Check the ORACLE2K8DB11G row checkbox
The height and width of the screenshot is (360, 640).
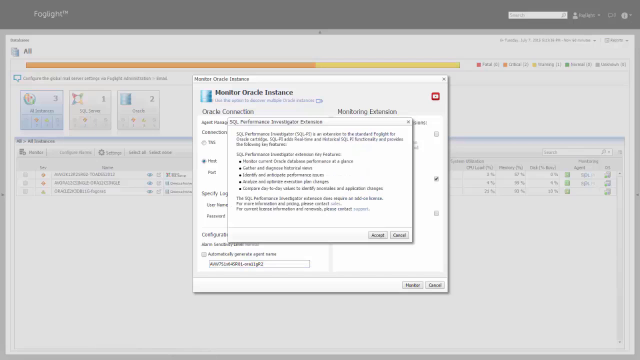(25, 191)
